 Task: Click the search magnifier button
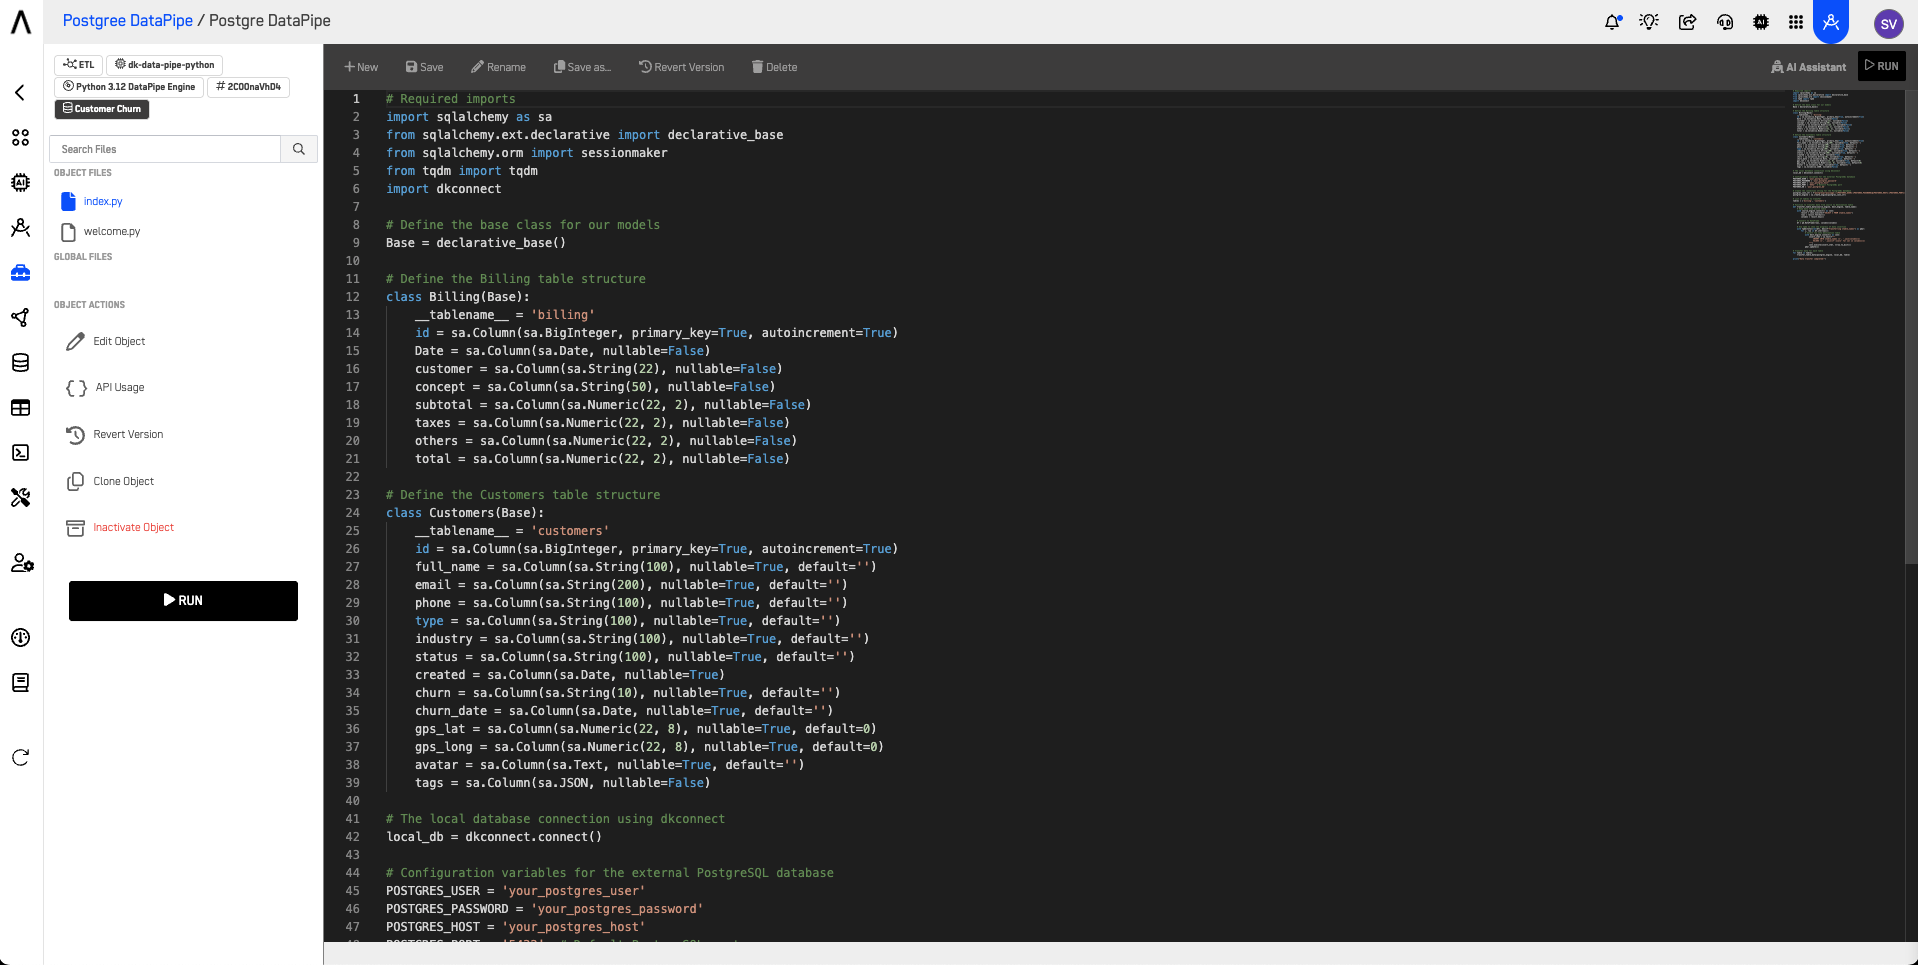tap(299, 149)
